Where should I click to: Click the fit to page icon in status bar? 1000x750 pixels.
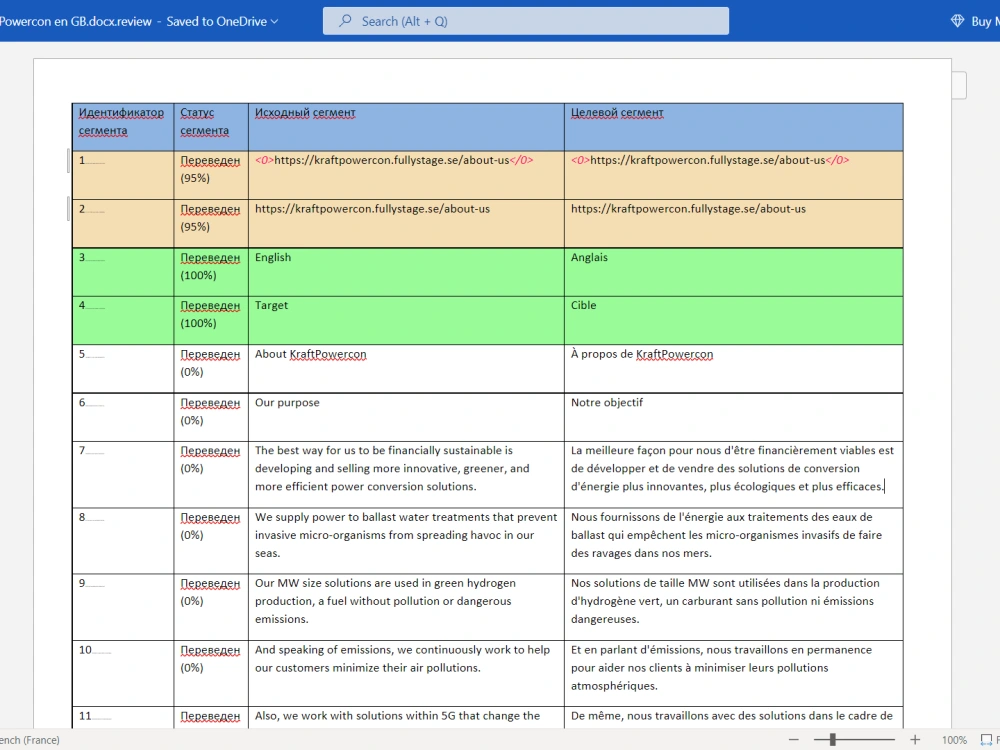click(x=986, y=740)
